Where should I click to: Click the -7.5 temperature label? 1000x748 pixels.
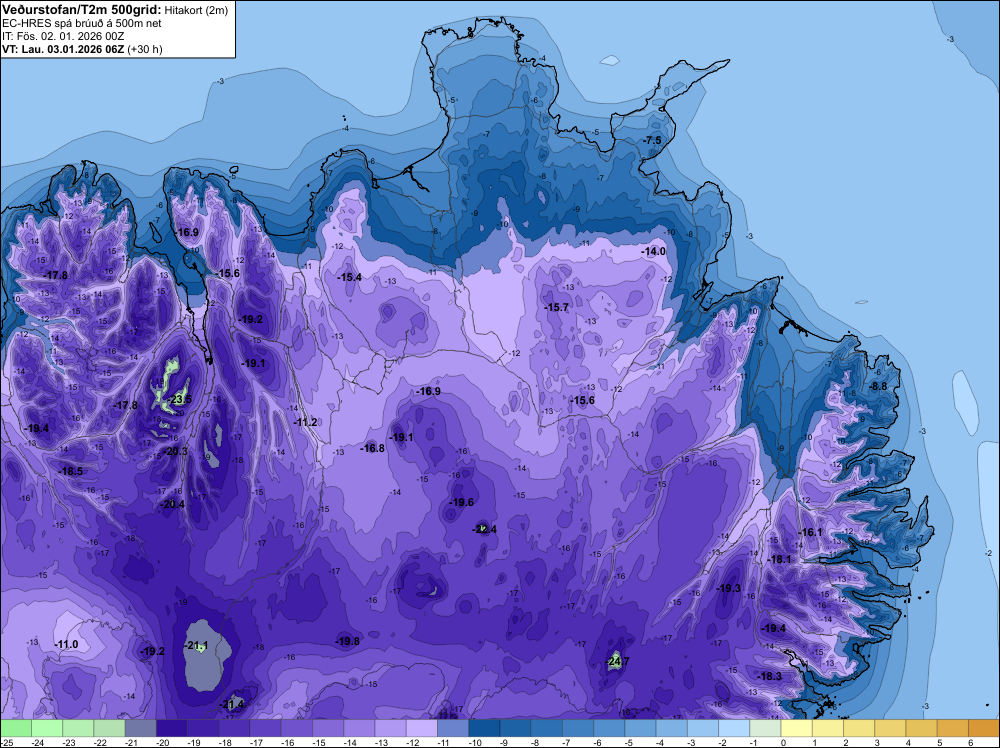pyautogui.click(x=652, y=140)
